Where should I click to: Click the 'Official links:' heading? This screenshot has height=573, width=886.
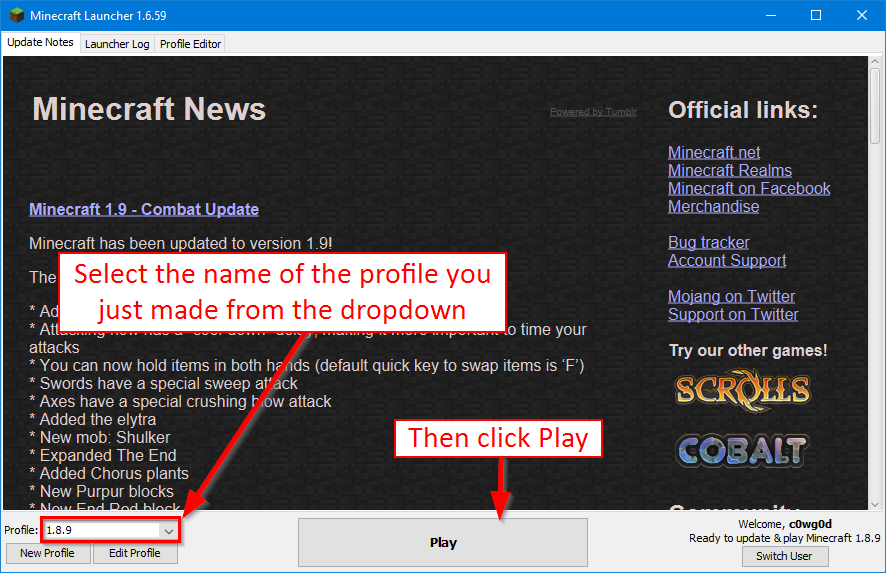coord(743,110)
